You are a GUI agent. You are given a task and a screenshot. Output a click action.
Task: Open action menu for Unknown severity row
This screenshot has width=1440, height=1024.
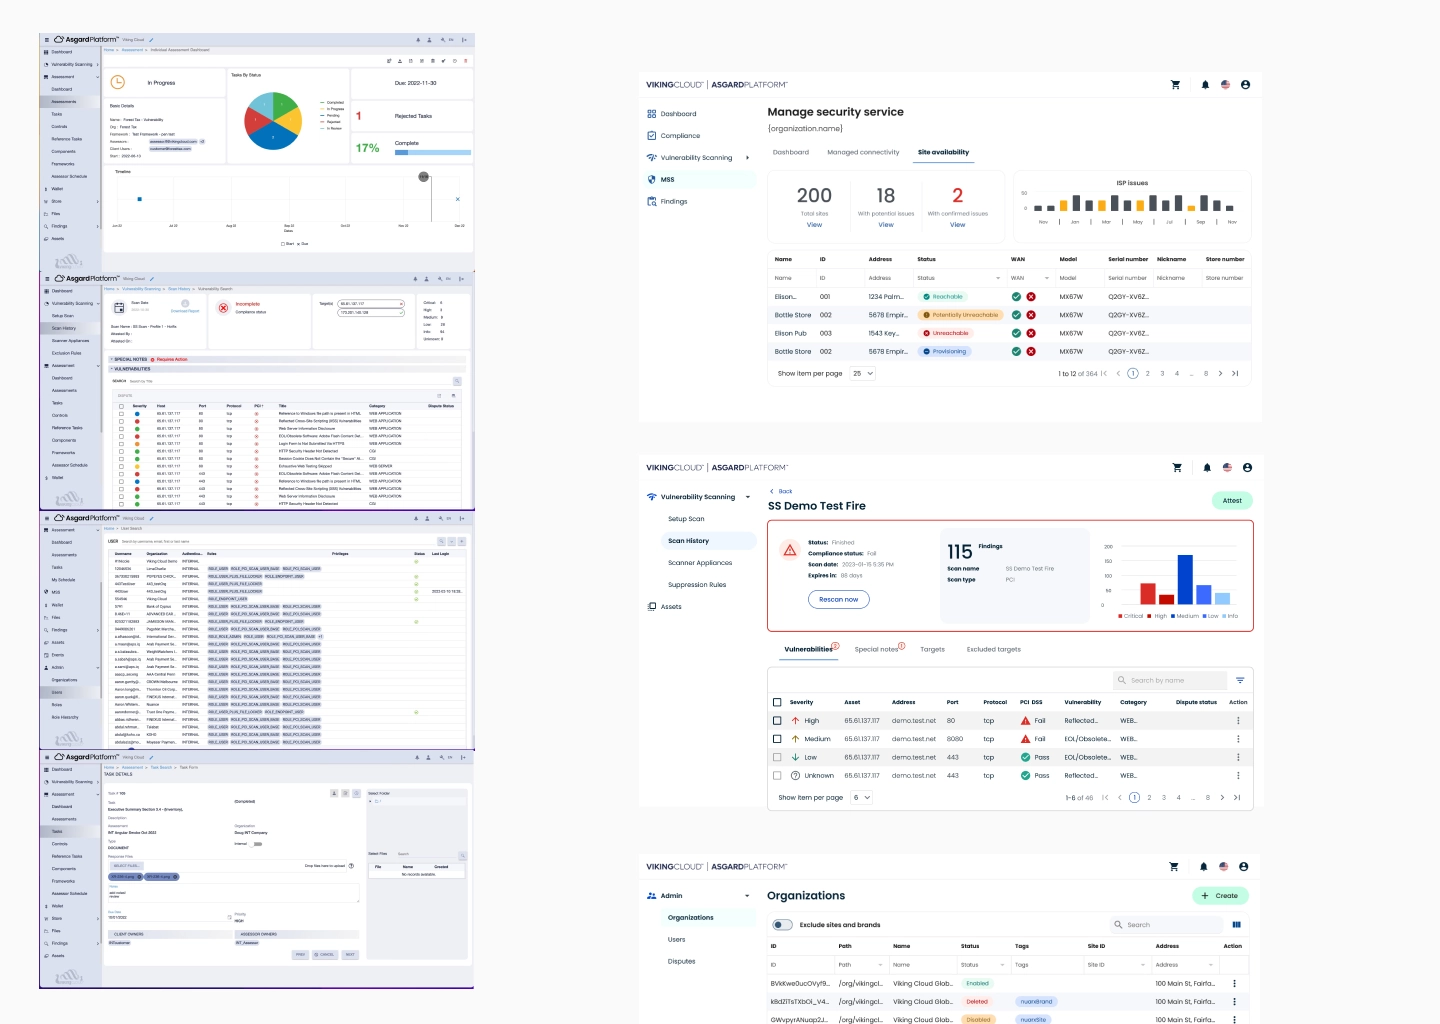pos(1238,775)
